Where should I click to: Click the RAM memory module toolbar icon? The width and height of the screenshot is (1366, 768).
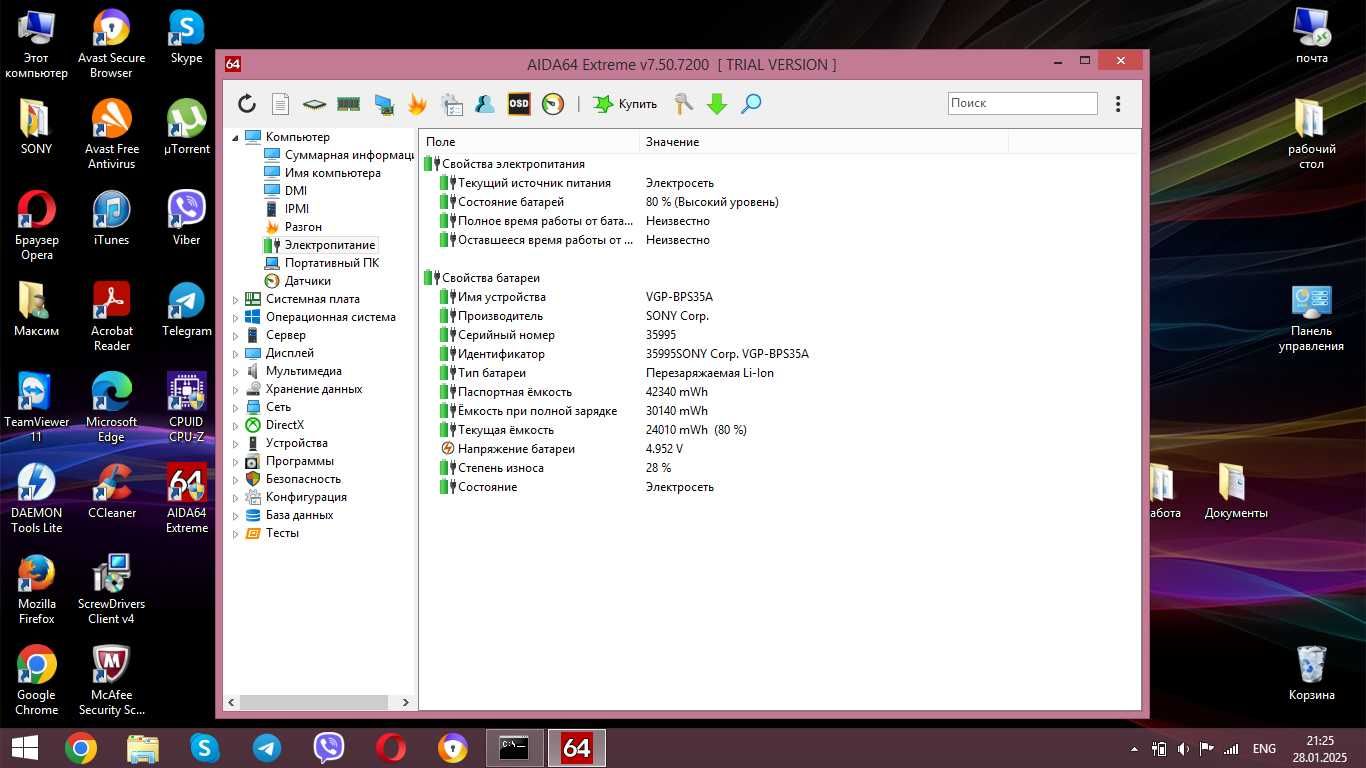(x=348, y=103)
